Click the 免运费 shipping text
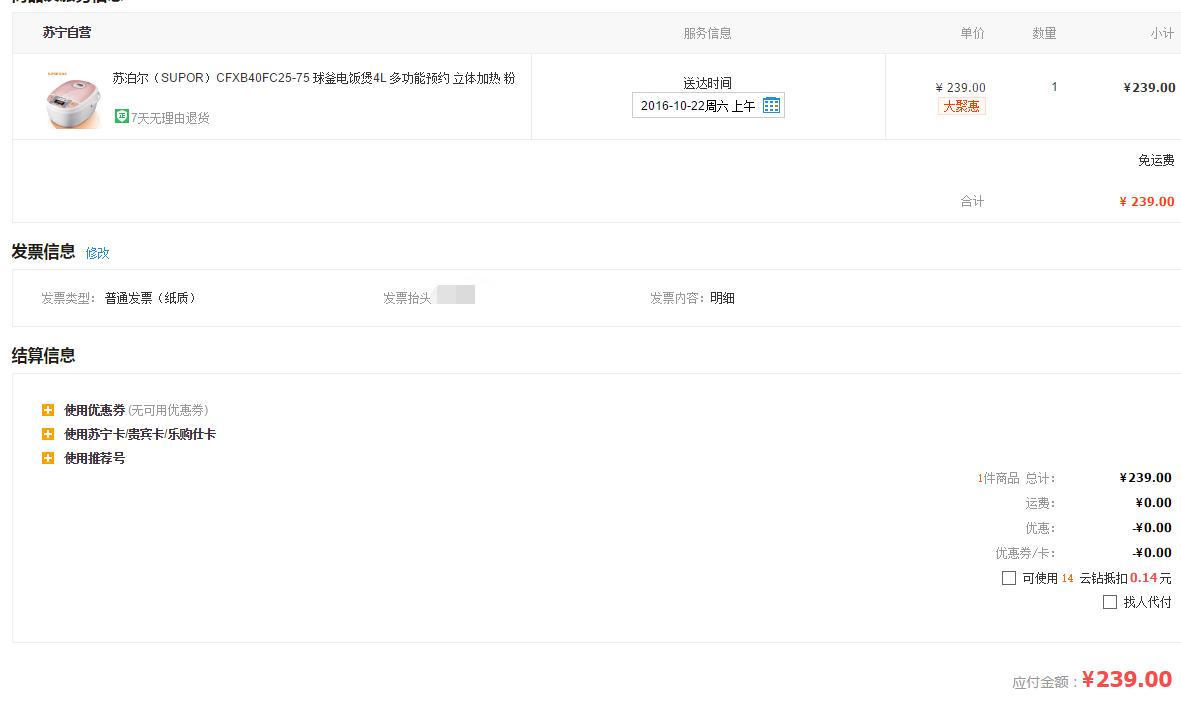Screen dimensions: 1181x701 [x=1156, y=160]
